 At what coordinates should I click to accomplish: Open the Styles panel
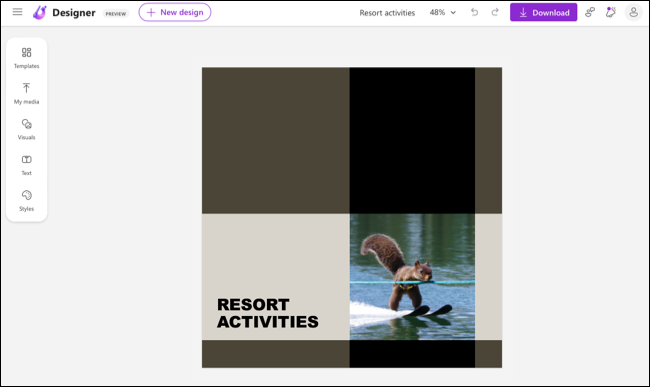click(x=27, y=201)
